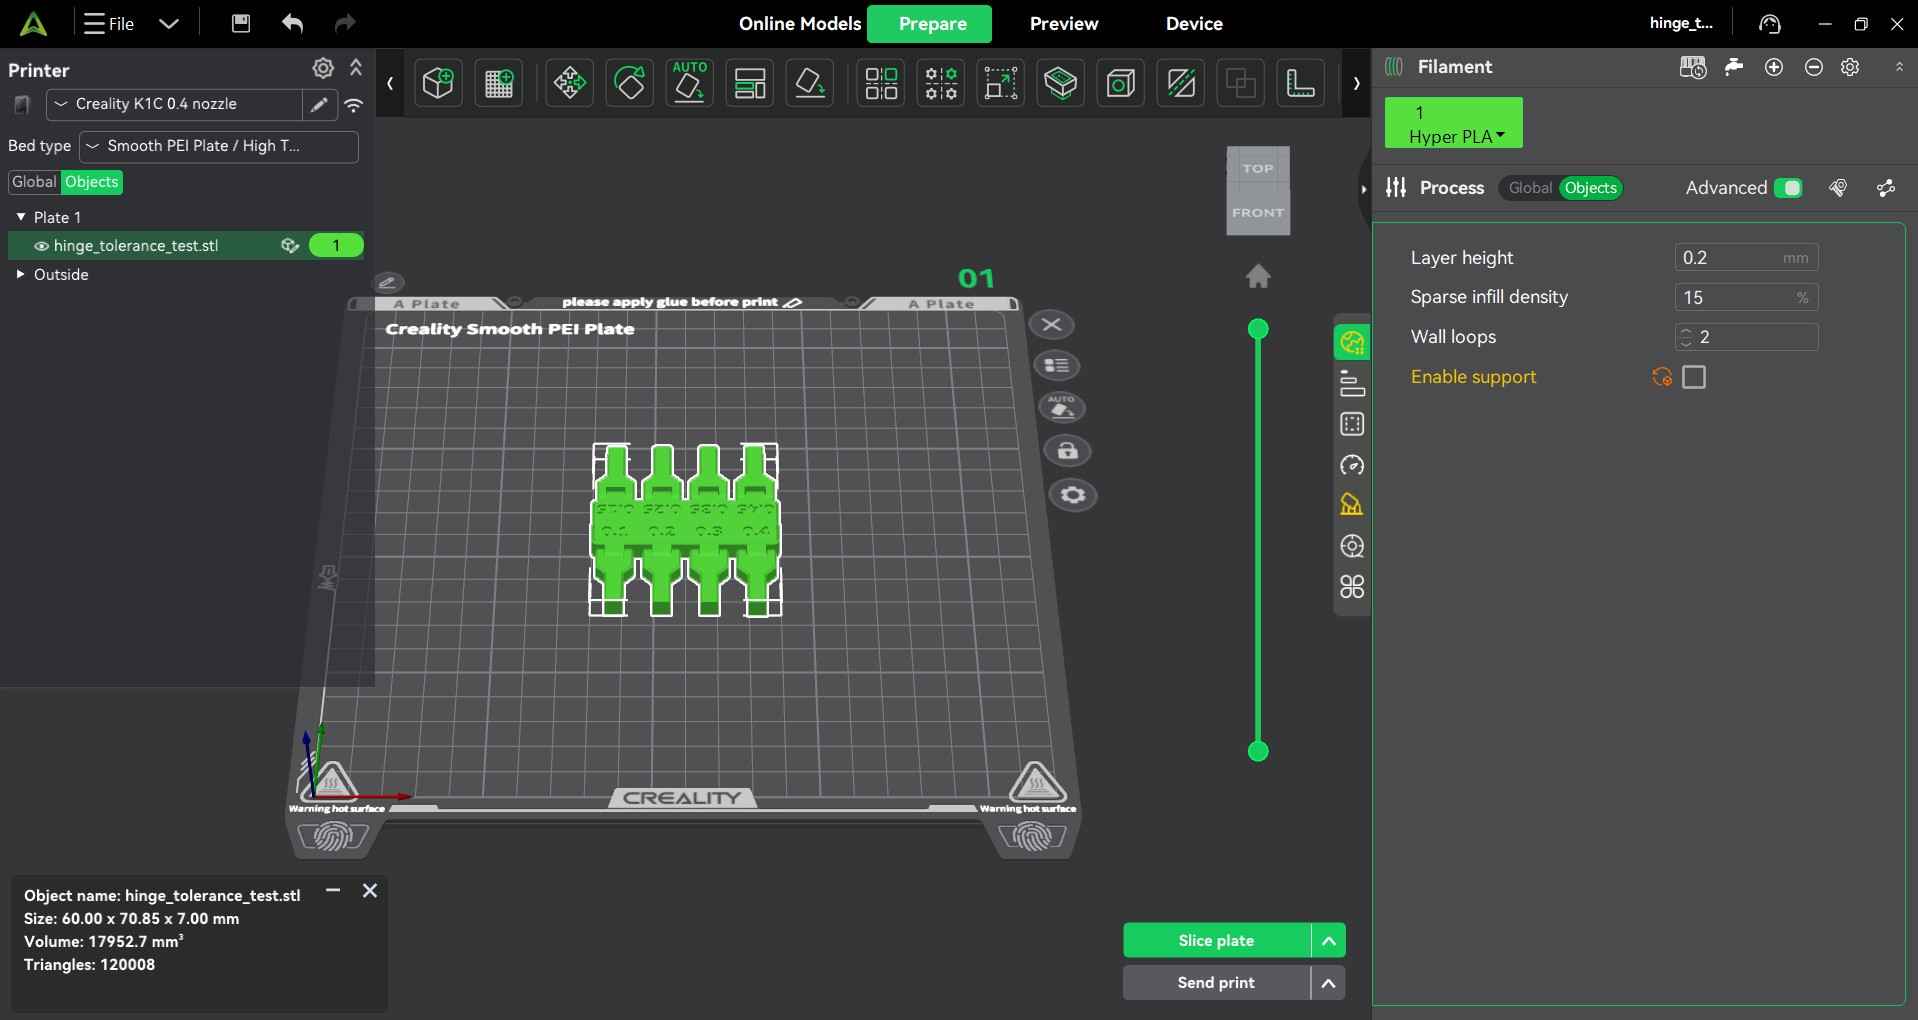Select Objects in the printer object list toggle
This screenshot has width=1918, height=1020.
tap(92, 182)
